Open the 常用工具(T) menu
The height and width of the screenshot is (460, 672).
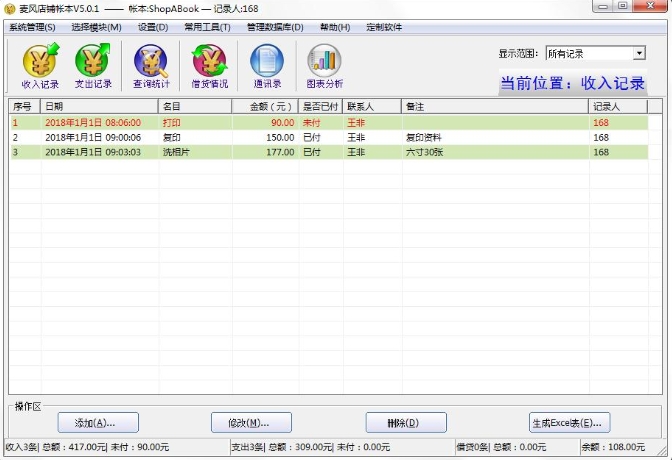(x=207, y=27)
